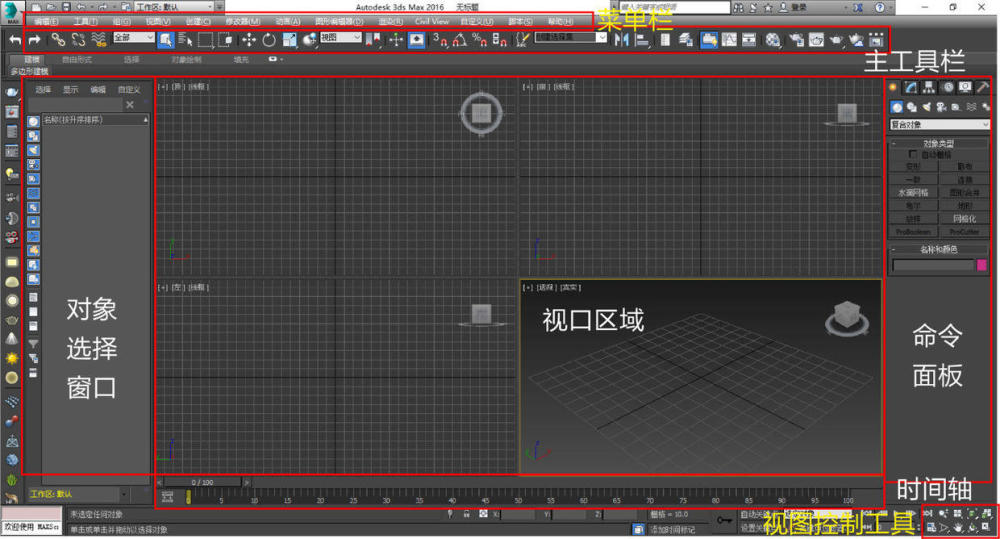Activate the Select and Rotate tool
The height and width of the screenshot is (539, 1000).
tap(269, 40)
